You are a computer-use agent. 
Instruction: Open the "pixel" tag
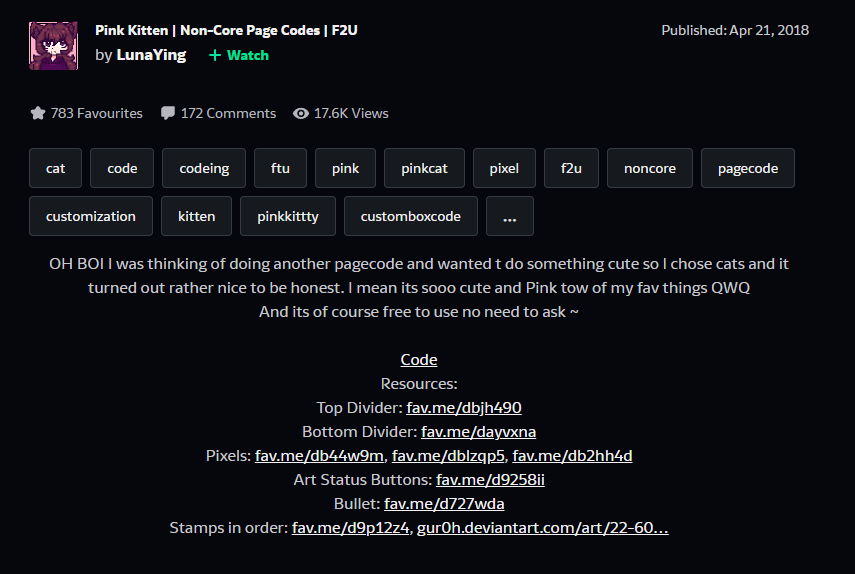tap(504, 168)
